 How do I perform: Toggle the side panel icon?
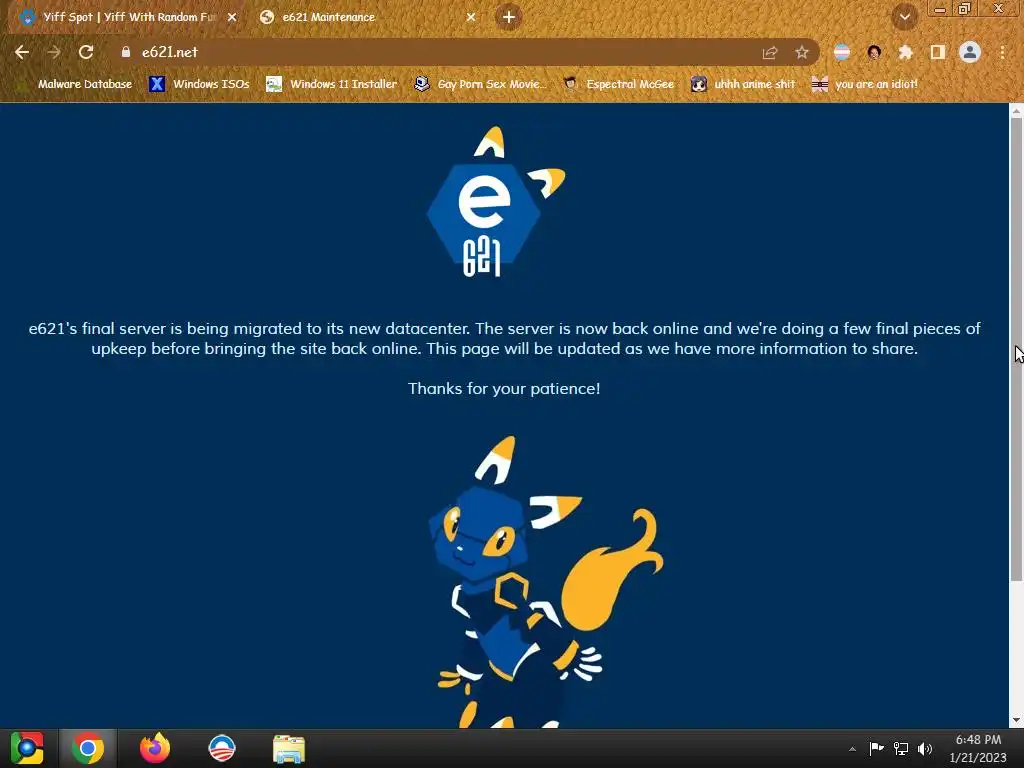pos(938,52)
